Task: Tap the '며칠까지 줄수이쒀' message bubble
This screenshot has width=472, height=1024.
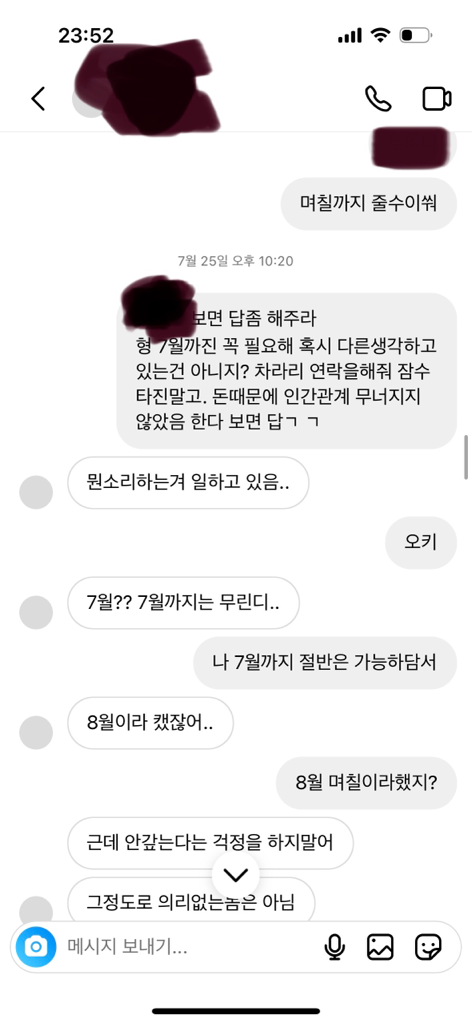Action: coord(369,204)
